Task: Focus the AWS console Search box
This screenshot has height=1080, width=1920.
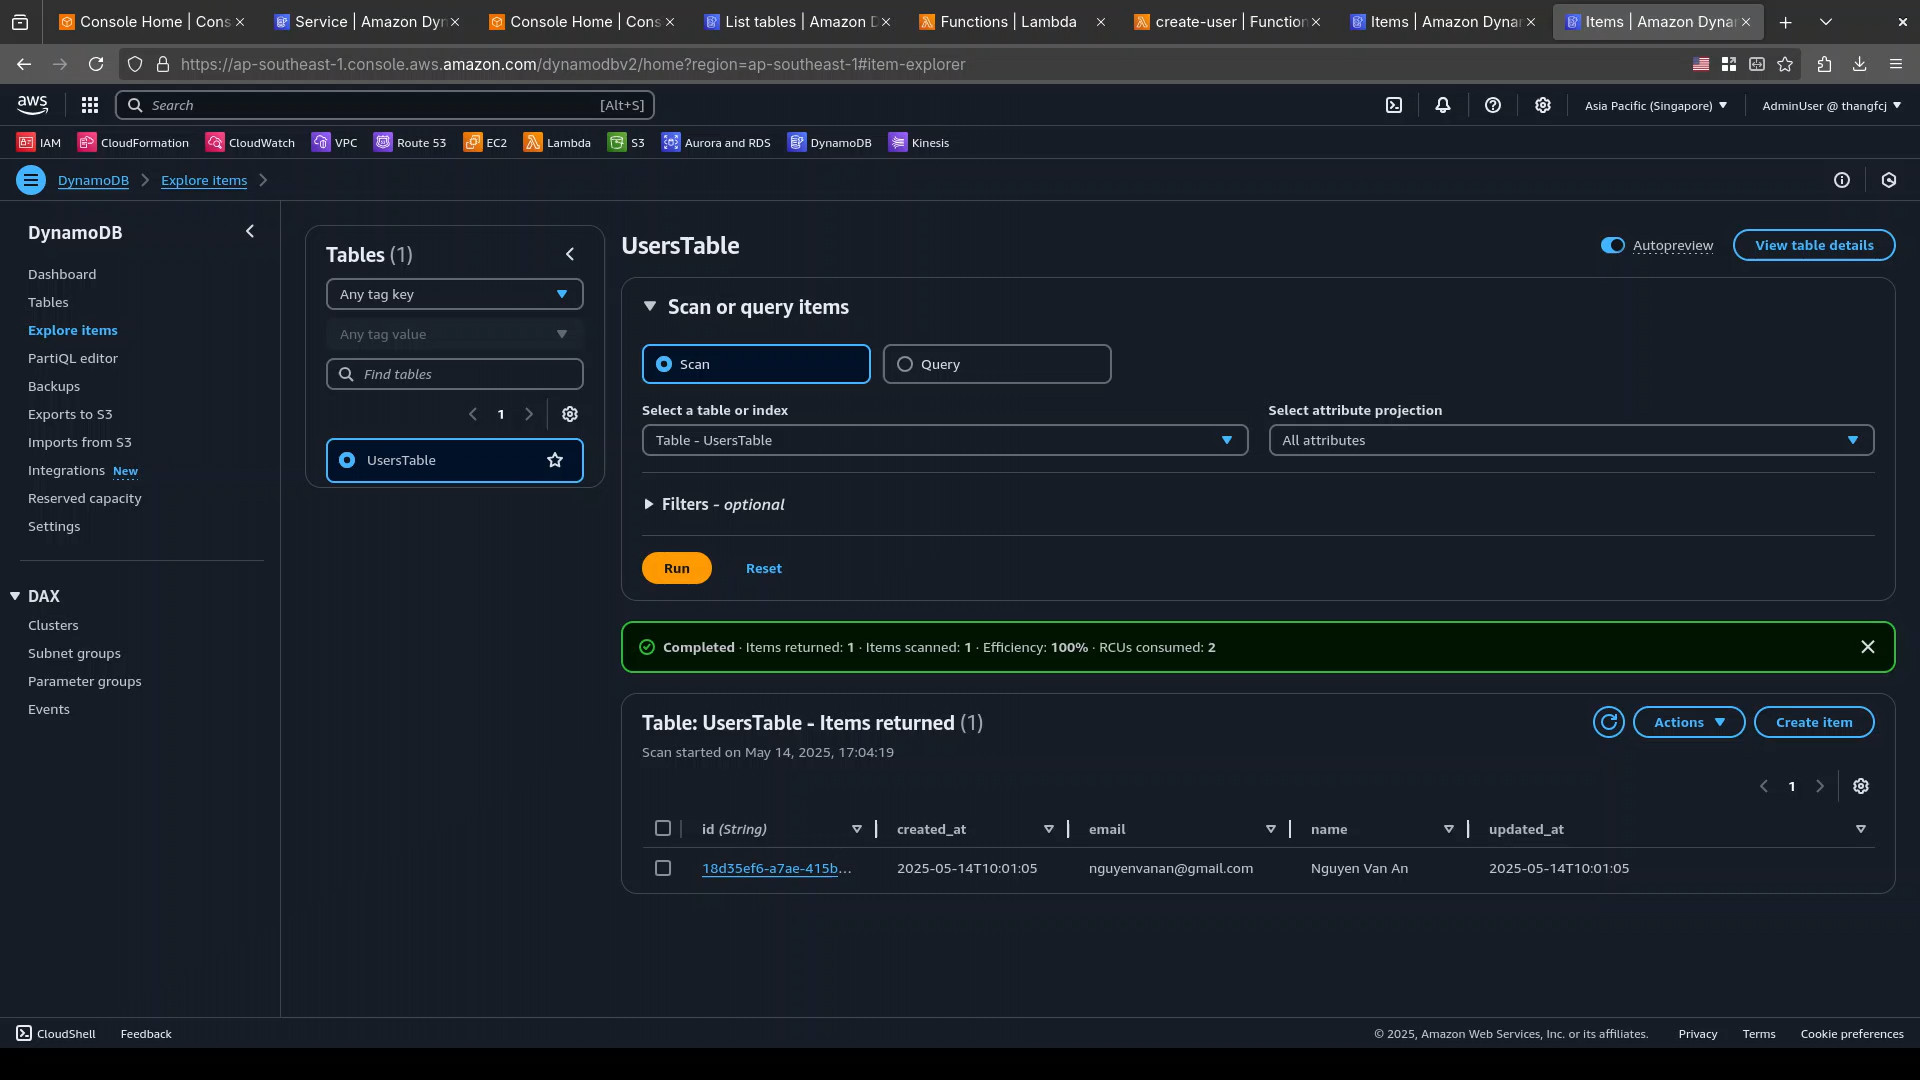Action: [x=385, y=105]
